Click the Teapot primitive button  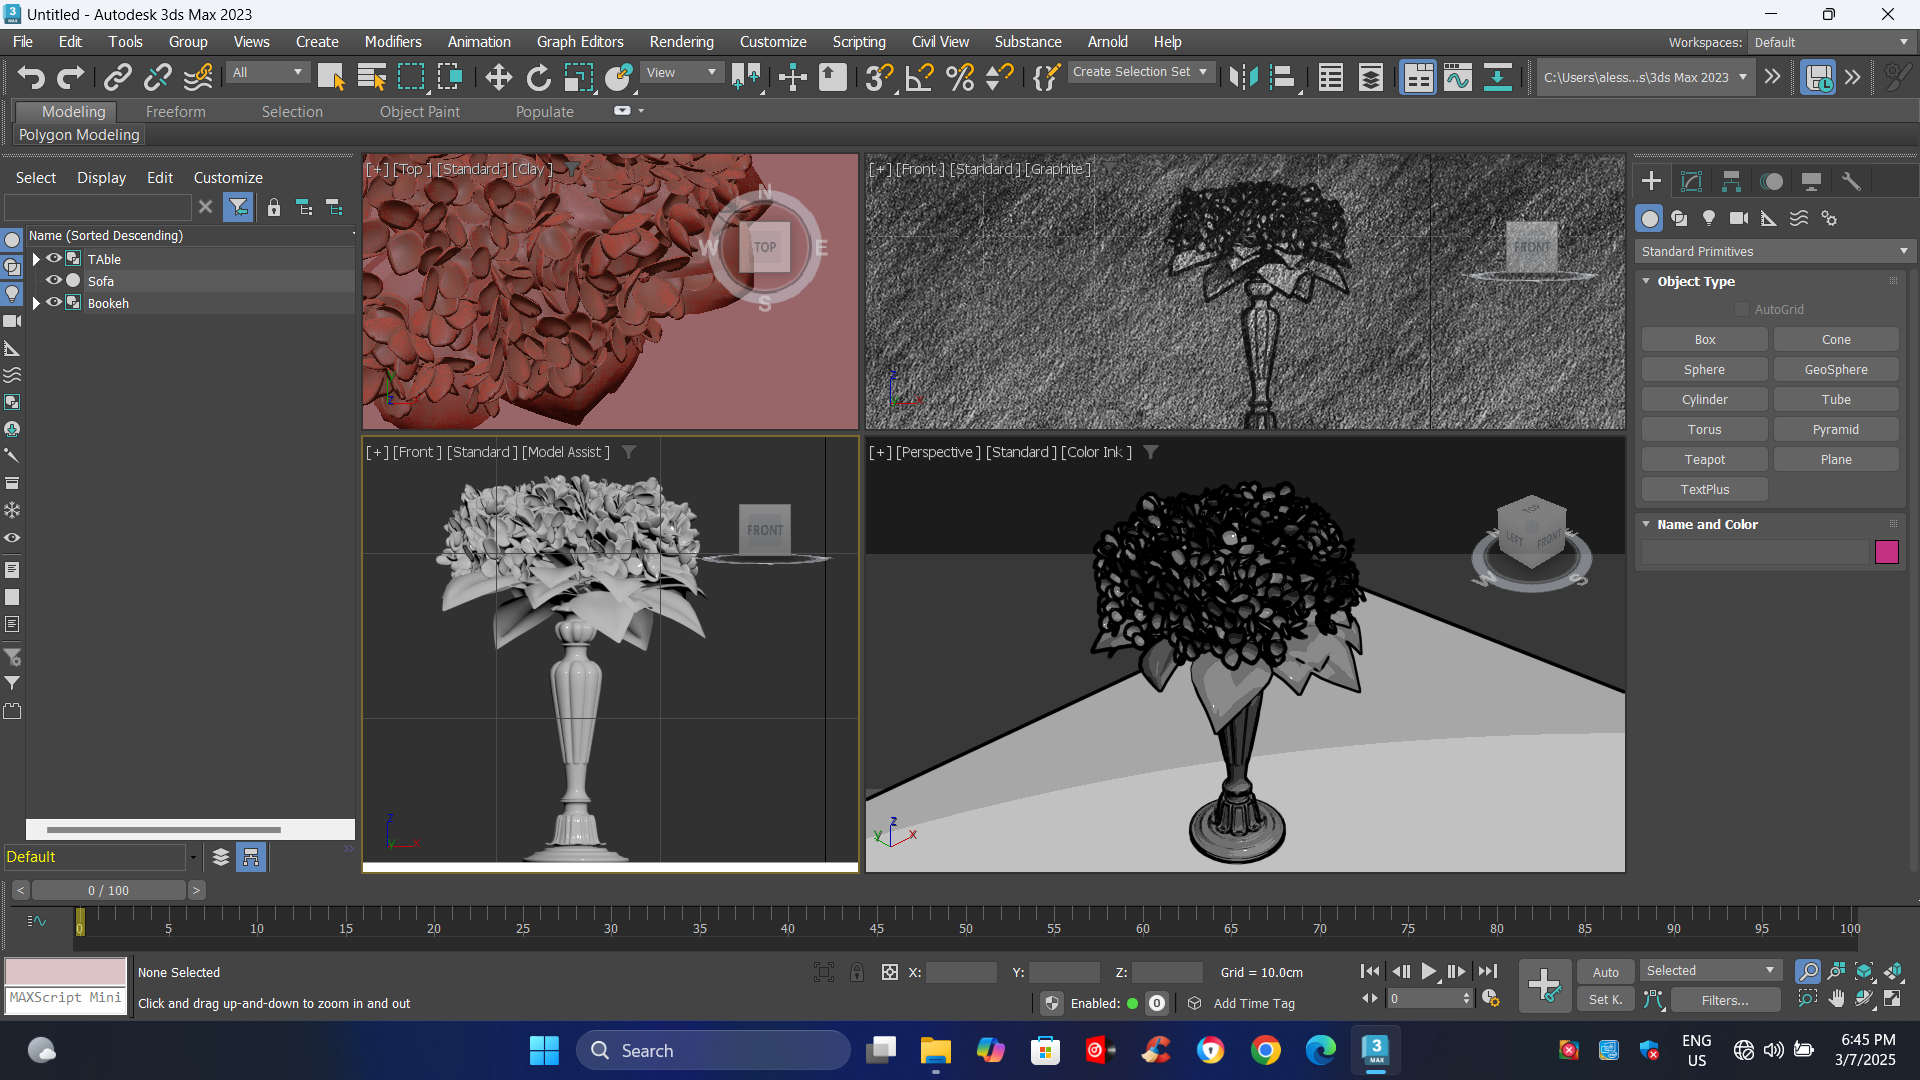1704,459
